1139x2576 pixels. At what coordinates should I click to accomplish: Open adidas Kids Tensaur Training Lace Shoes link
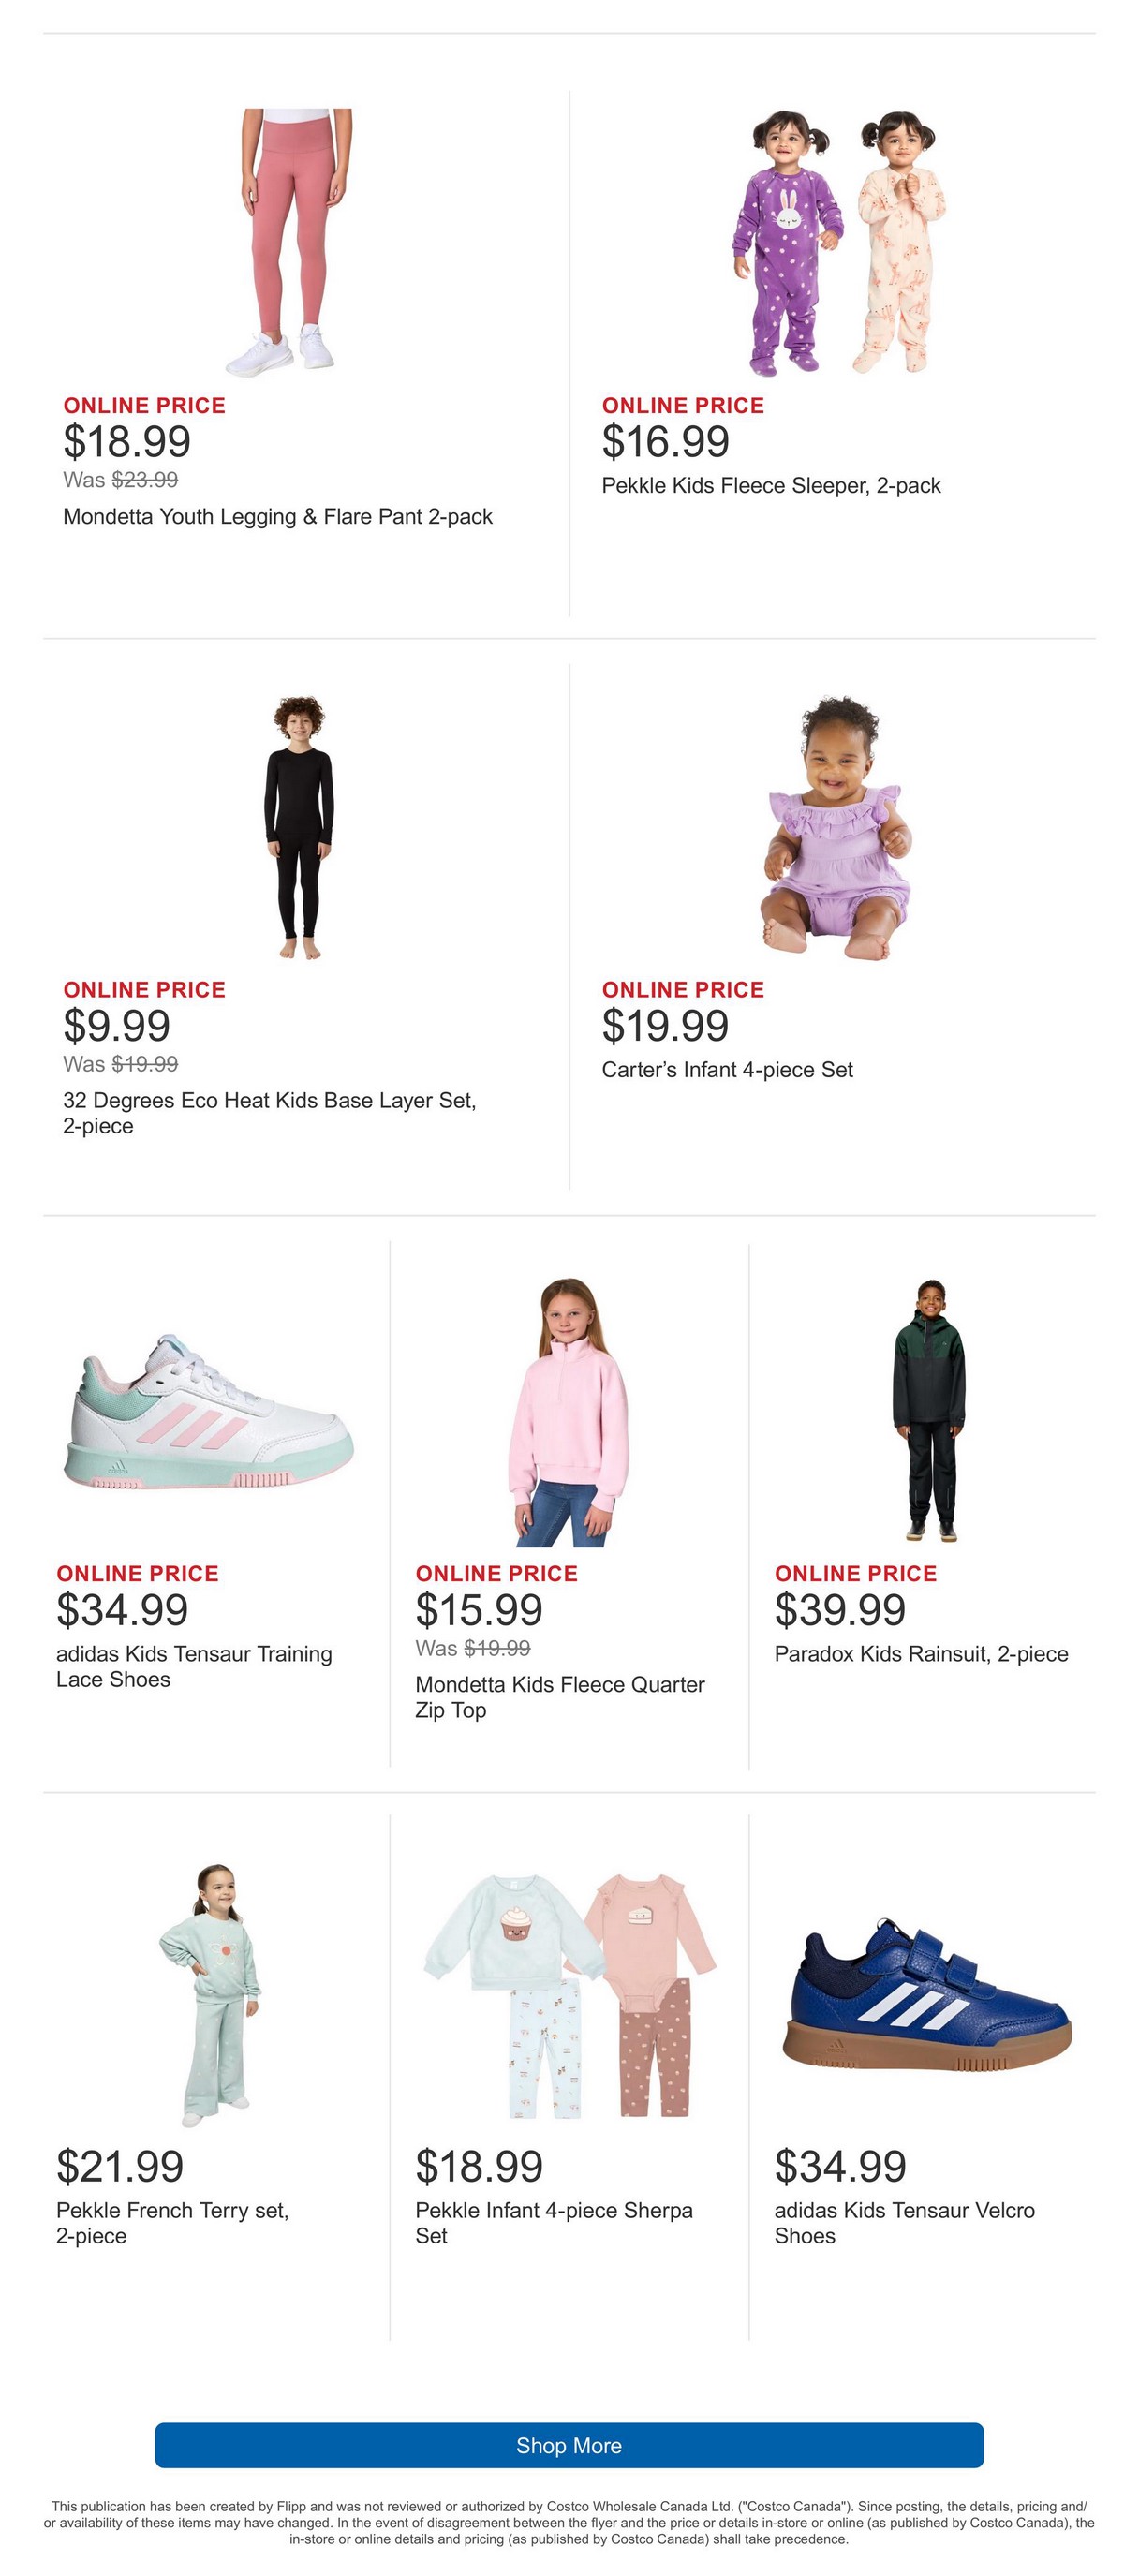pos(194,1667)
